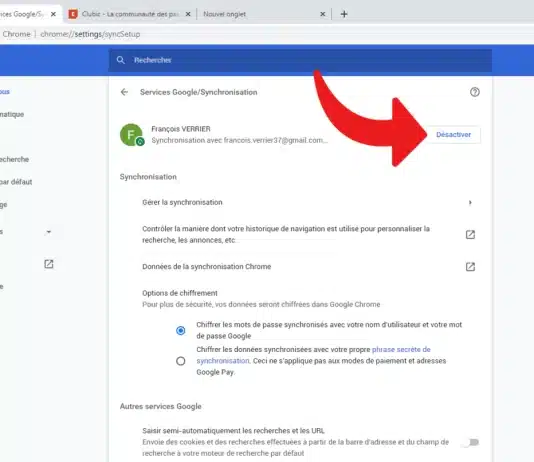Click the Désactiver button
Image resolution: width=534 pixels, height=462 pixels.
pyautogui.click(x=453, y=134)
